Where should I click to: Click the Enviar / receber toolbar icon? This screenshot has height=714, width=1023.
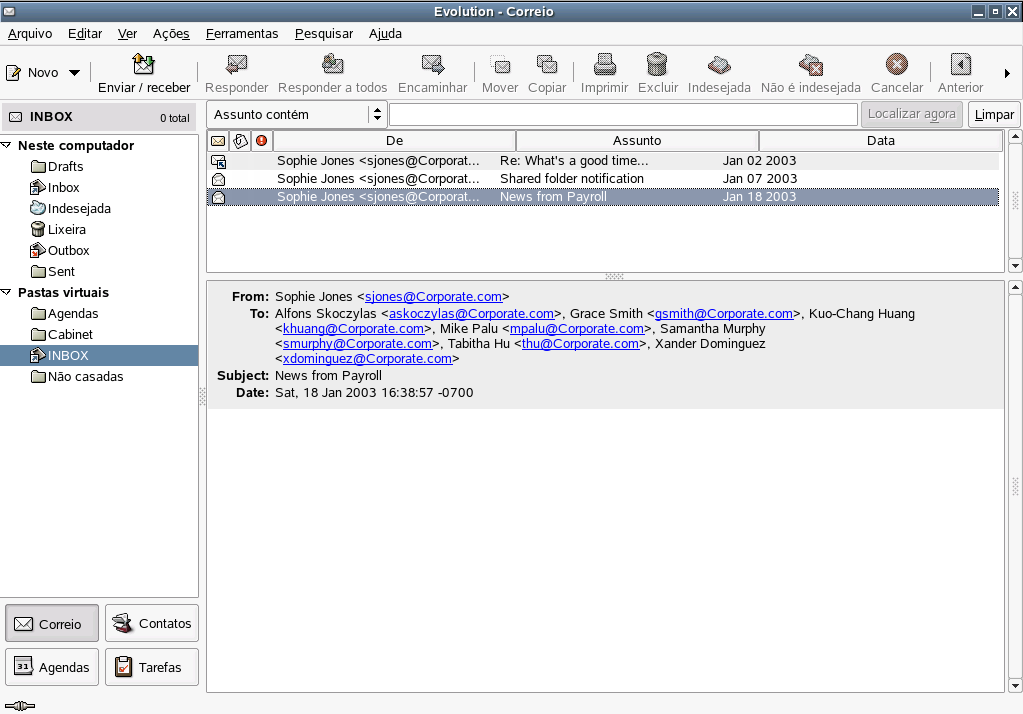point(143,65)
